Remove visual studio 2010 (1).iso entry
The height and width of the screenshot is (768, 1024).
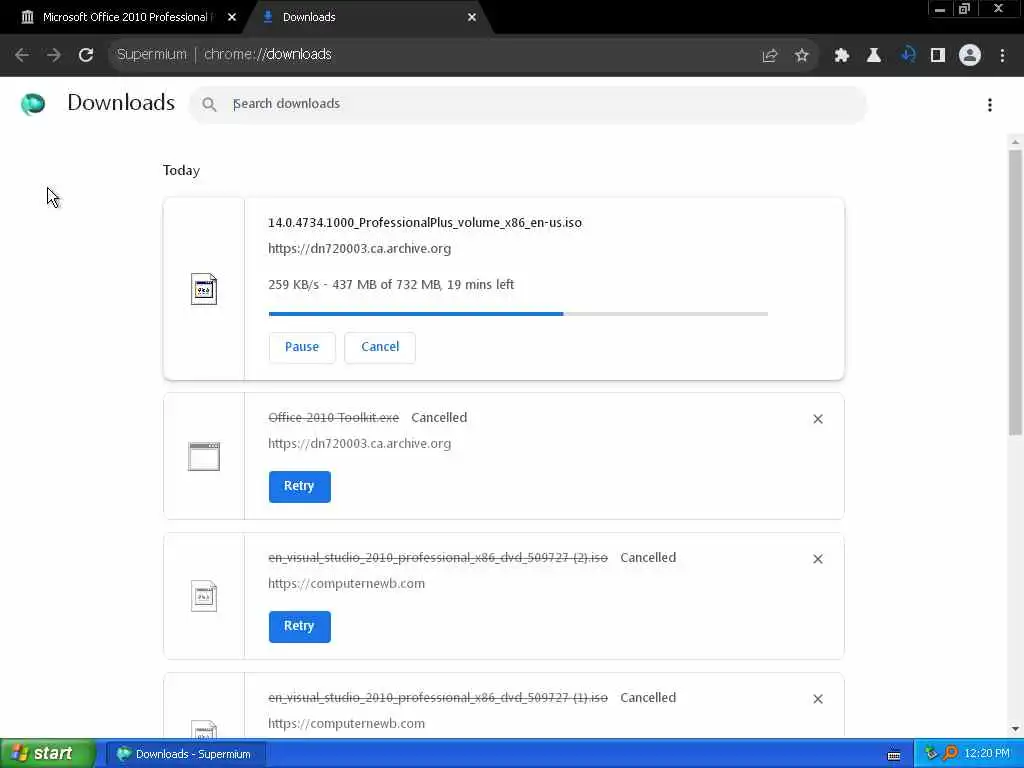pos(818,699)
